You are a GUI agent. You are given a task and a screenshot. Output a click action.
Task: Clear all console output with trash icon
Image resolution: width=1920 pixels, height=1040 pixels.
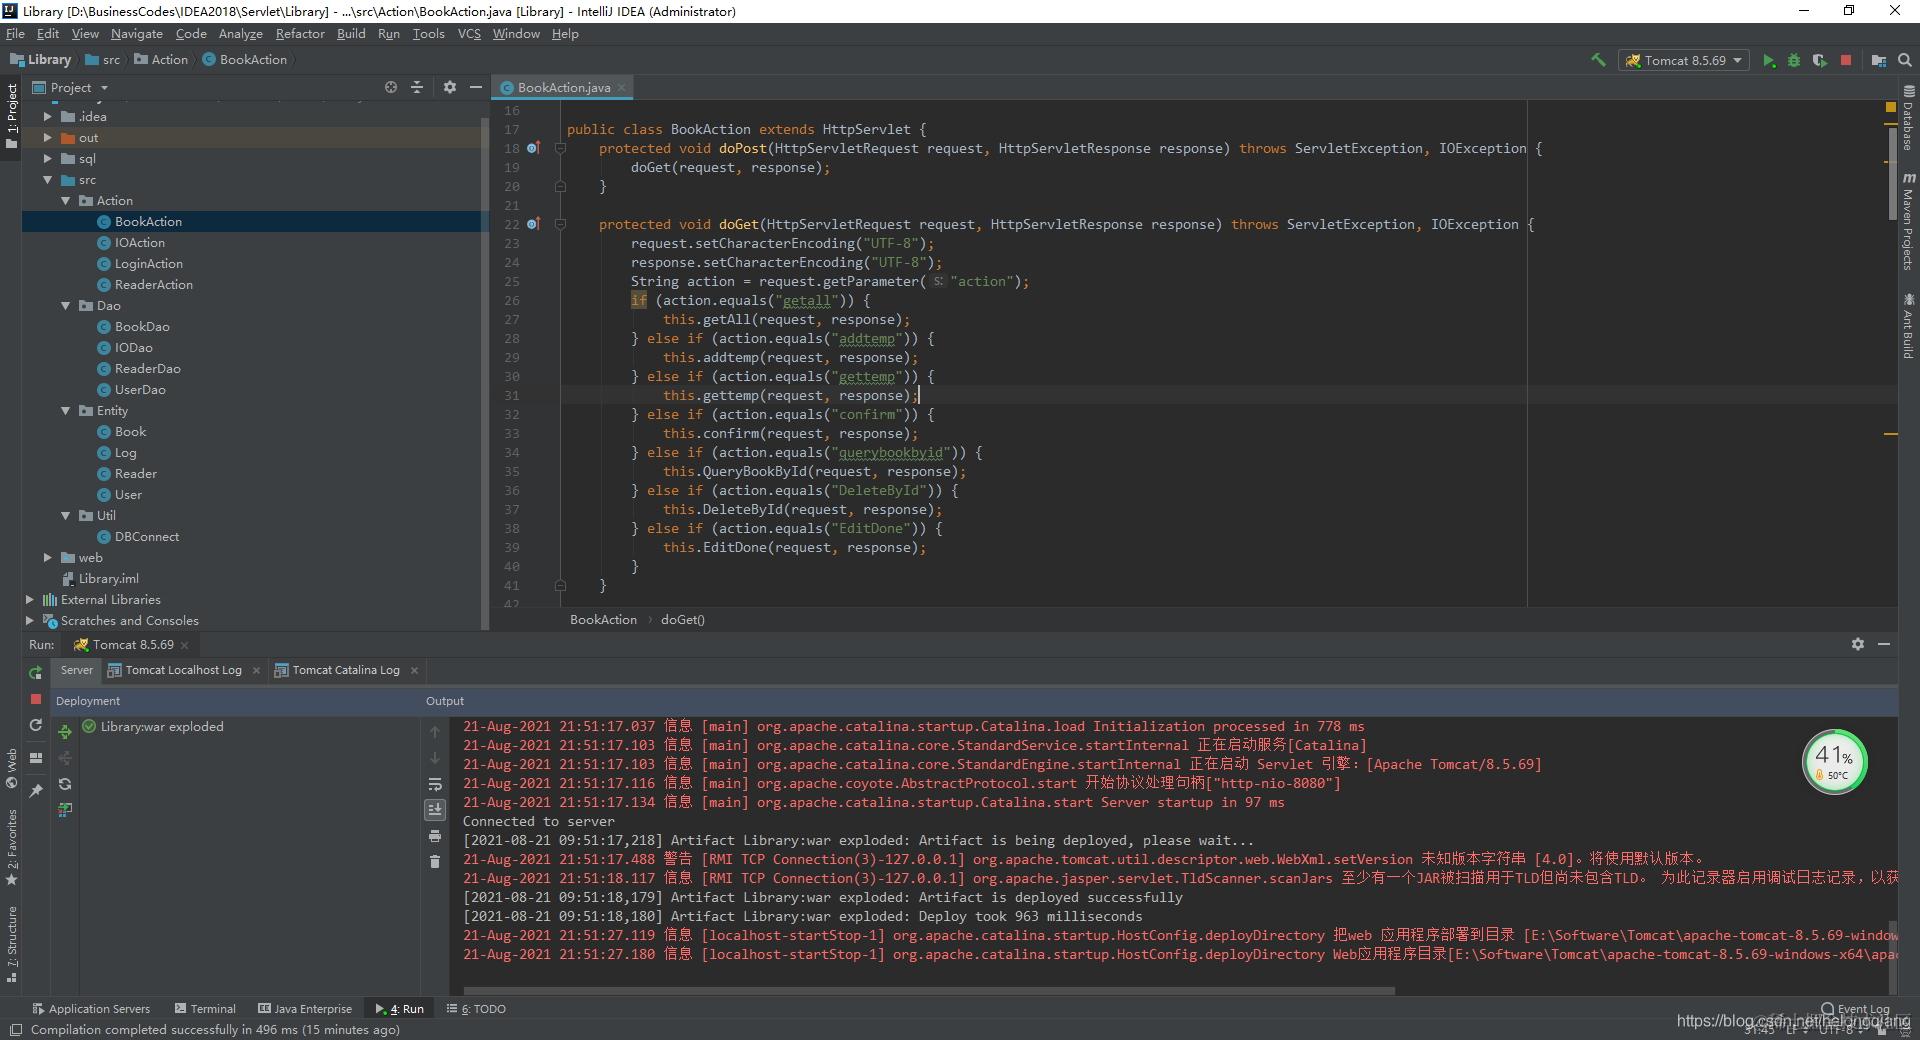(435, 861)
